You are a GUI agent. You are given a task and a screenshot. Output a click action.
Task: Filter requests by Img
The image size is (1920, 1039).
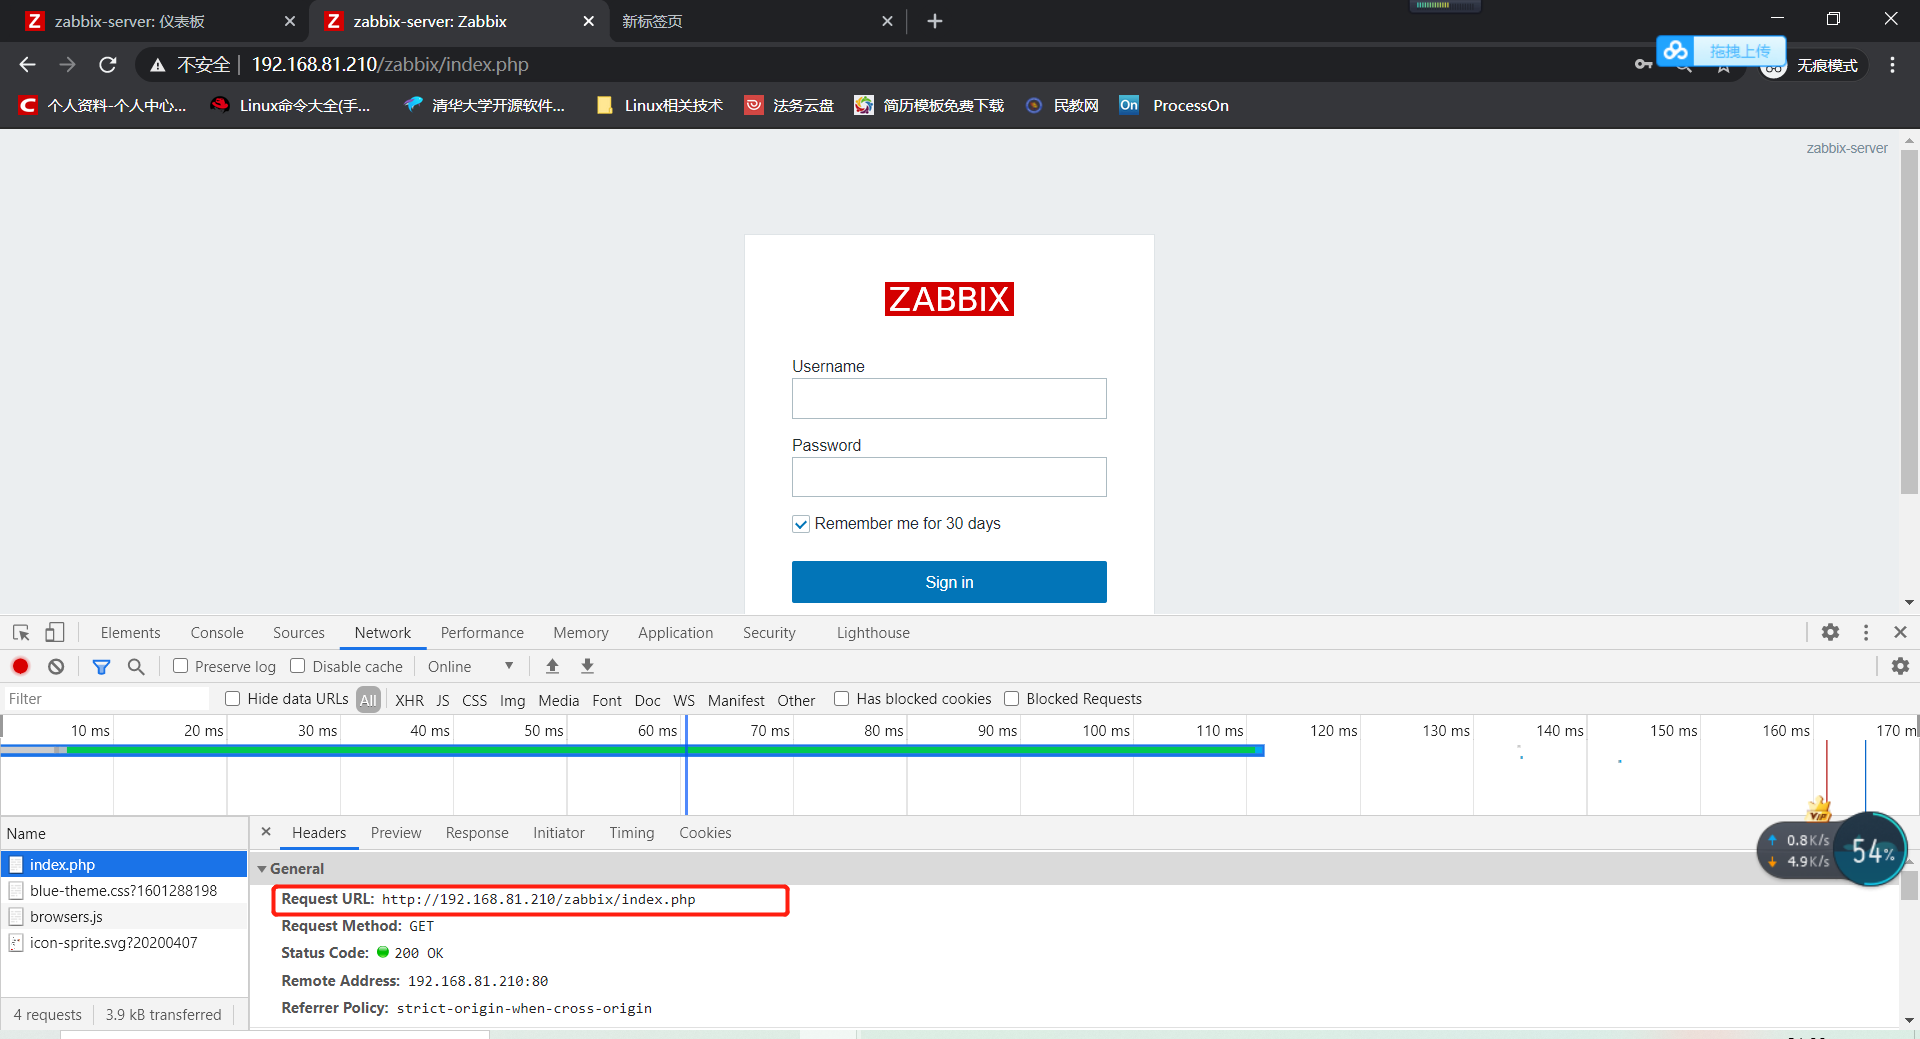pos(513,700)
